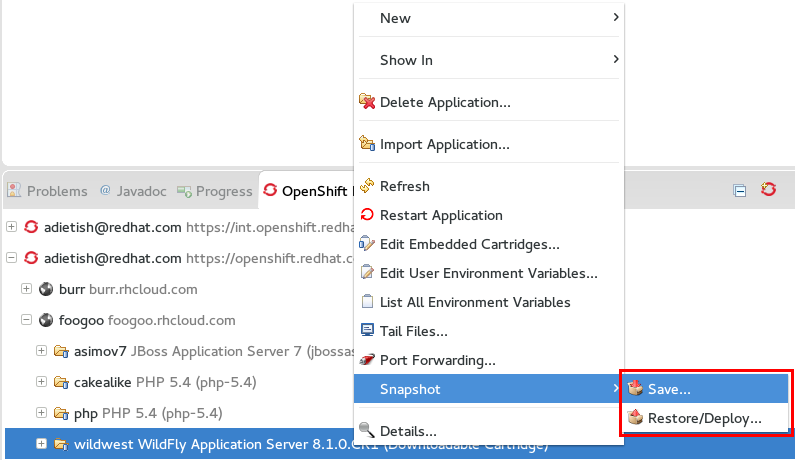
Task: Select cakealike PHP 5.4 row
Action: click(165, 382)
